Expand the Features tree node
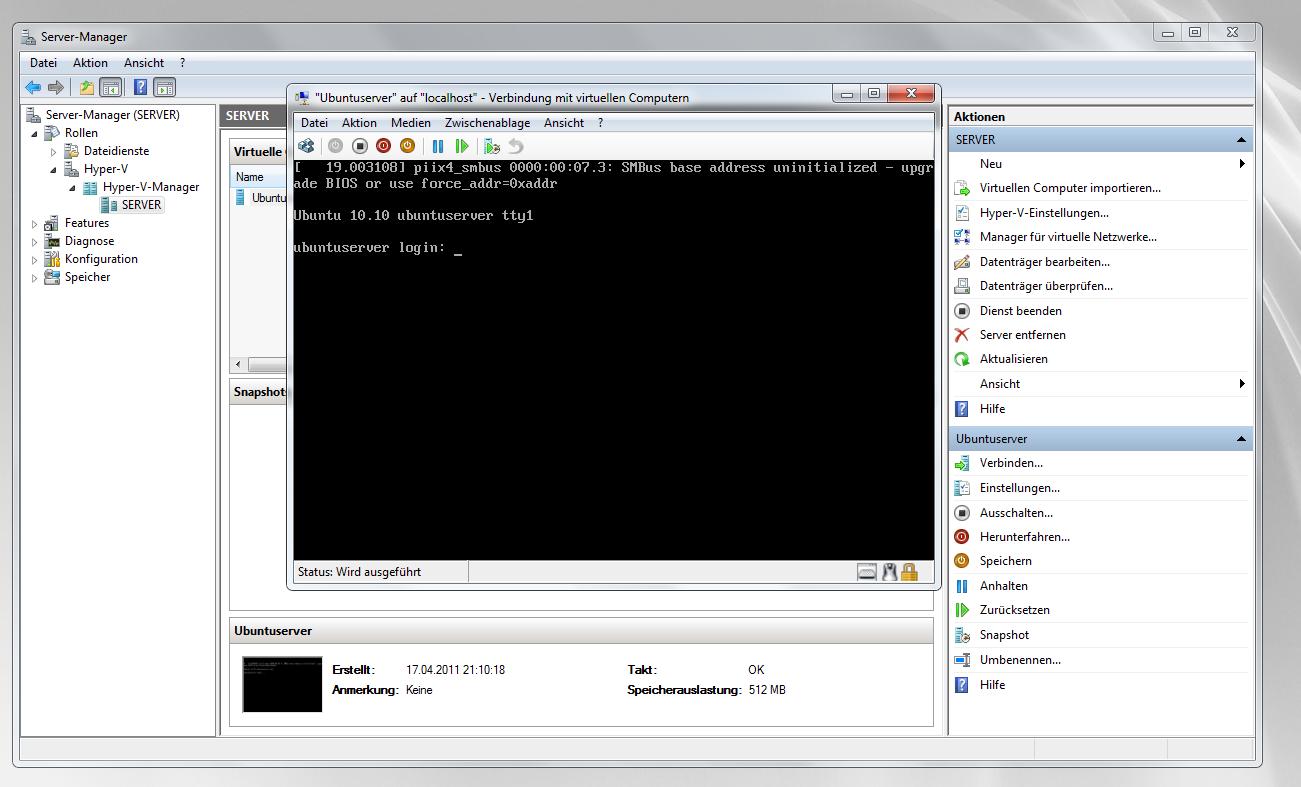Image resolution: width=1301 pixels, height=787 pixels. tap(34, 223)
